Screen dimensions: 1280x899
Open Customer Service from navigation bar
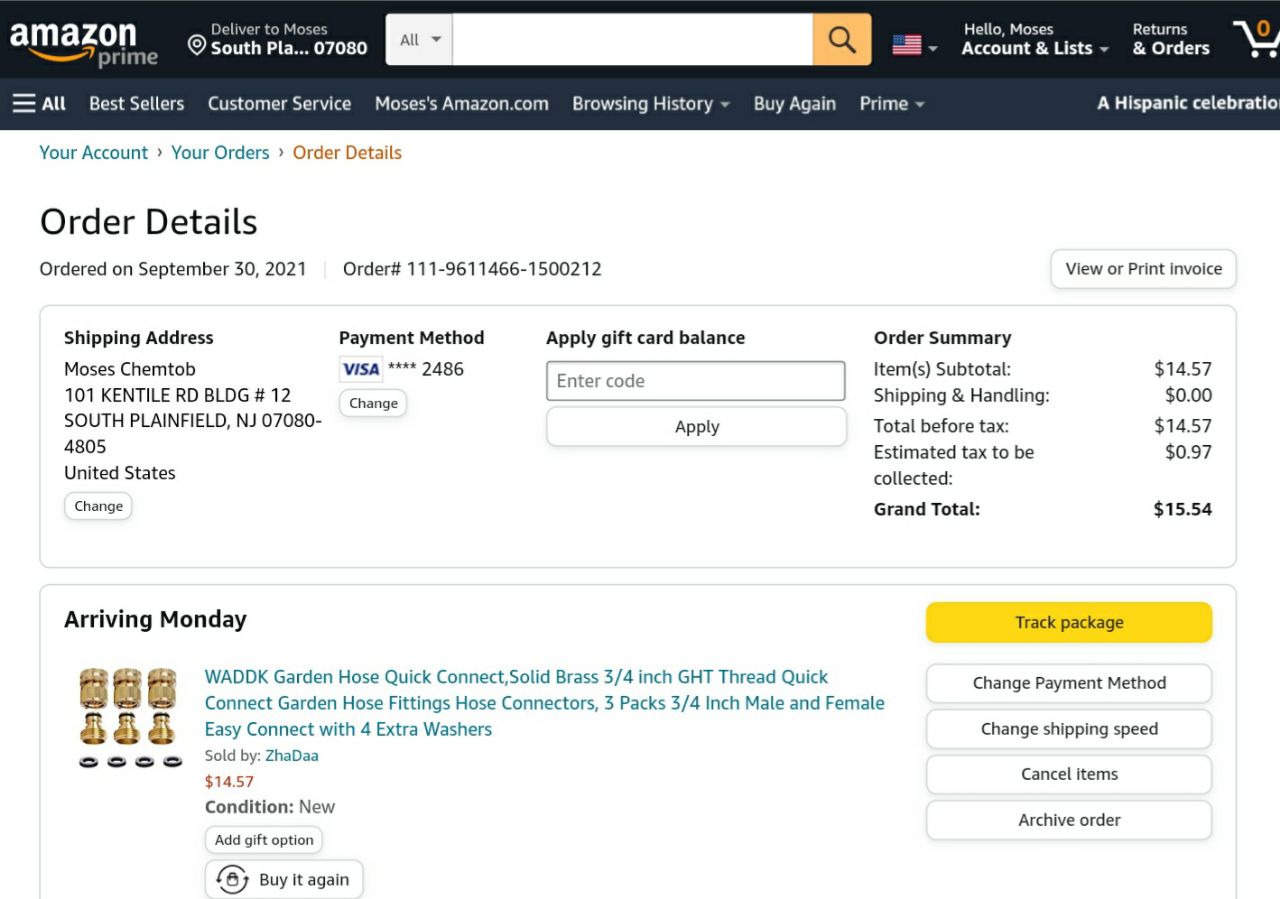pos(279,104)
